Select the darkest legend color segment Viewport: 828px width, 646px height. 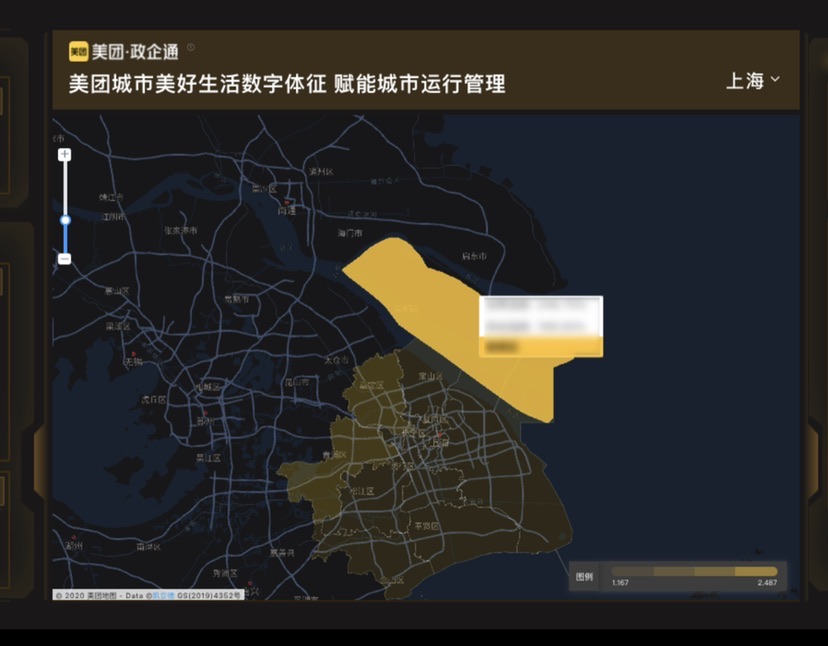pos(633,571)
